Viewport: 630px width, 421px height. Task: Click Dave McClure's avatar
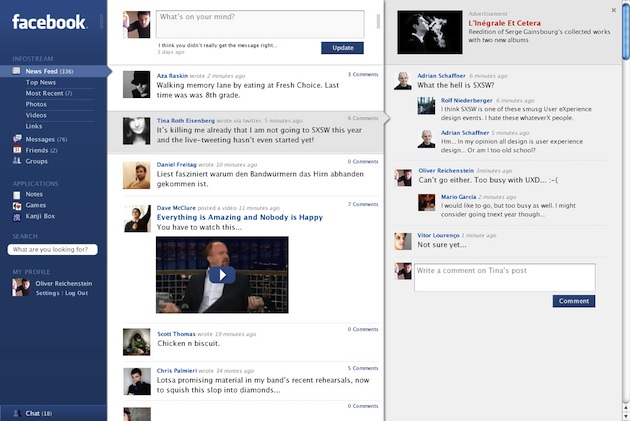coord(137,219)
